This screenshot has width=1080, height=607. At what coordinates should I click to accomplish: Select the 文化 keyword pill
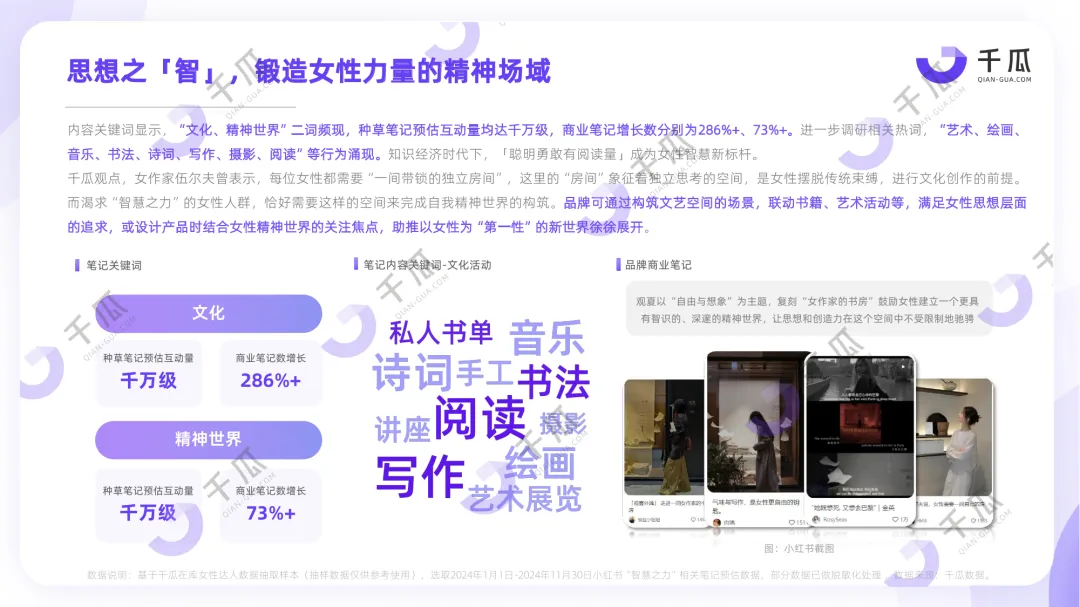point(208,313)
